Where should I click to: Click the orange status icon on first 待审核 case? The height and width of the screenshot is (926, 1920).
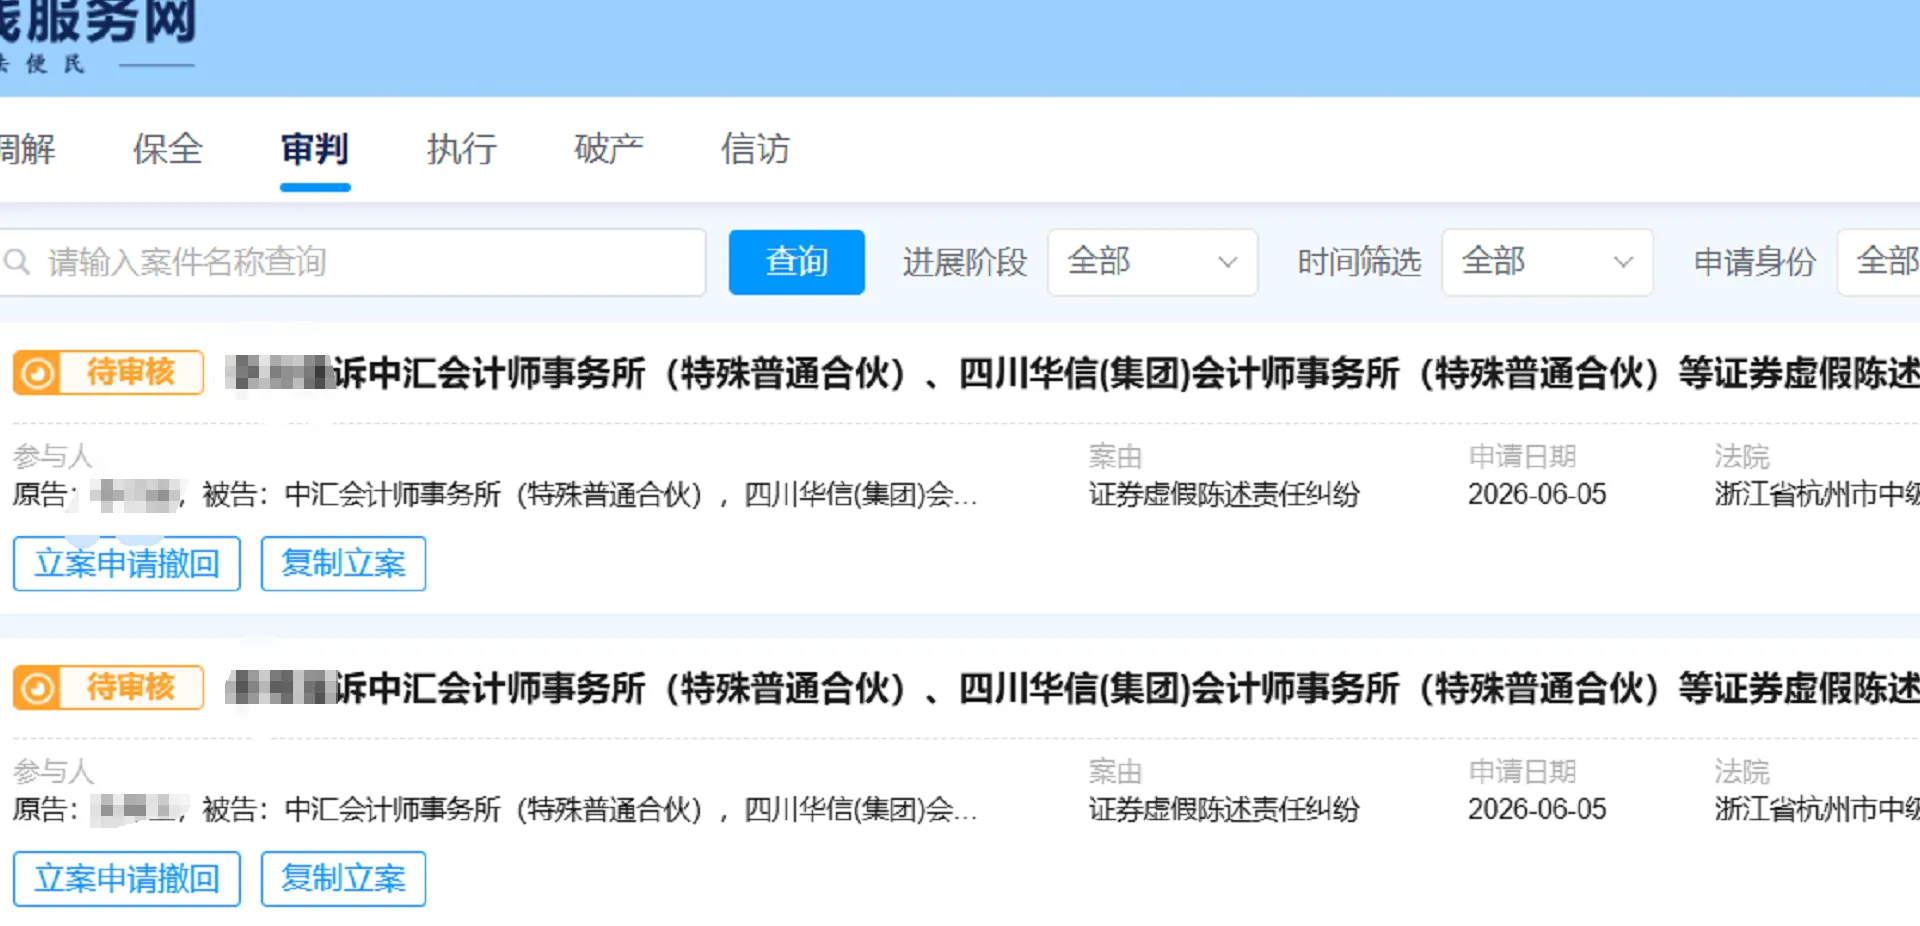tap(38, 373)
